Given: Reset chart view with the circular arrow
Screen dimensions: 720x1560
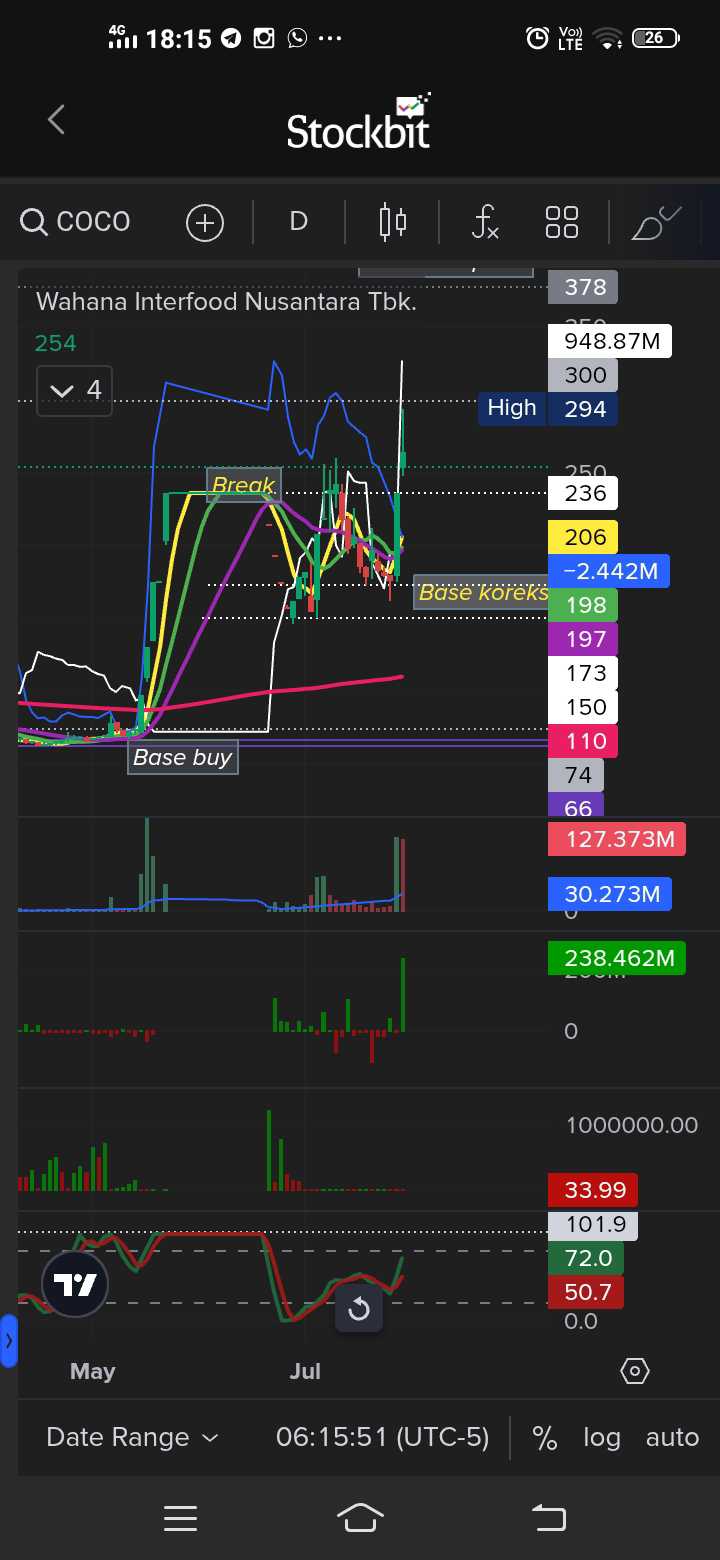Looking at the screenshot, I should 359,1309.
